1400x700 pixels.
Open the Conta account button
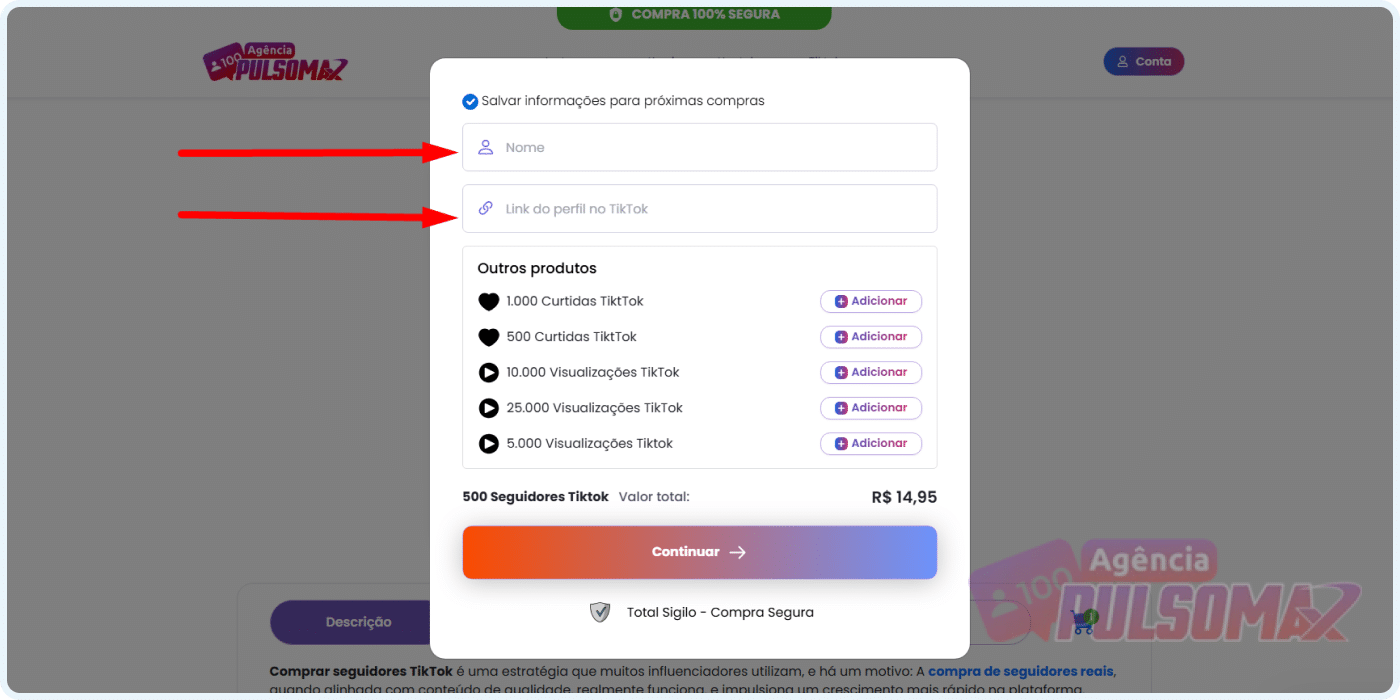(1144, 61)
